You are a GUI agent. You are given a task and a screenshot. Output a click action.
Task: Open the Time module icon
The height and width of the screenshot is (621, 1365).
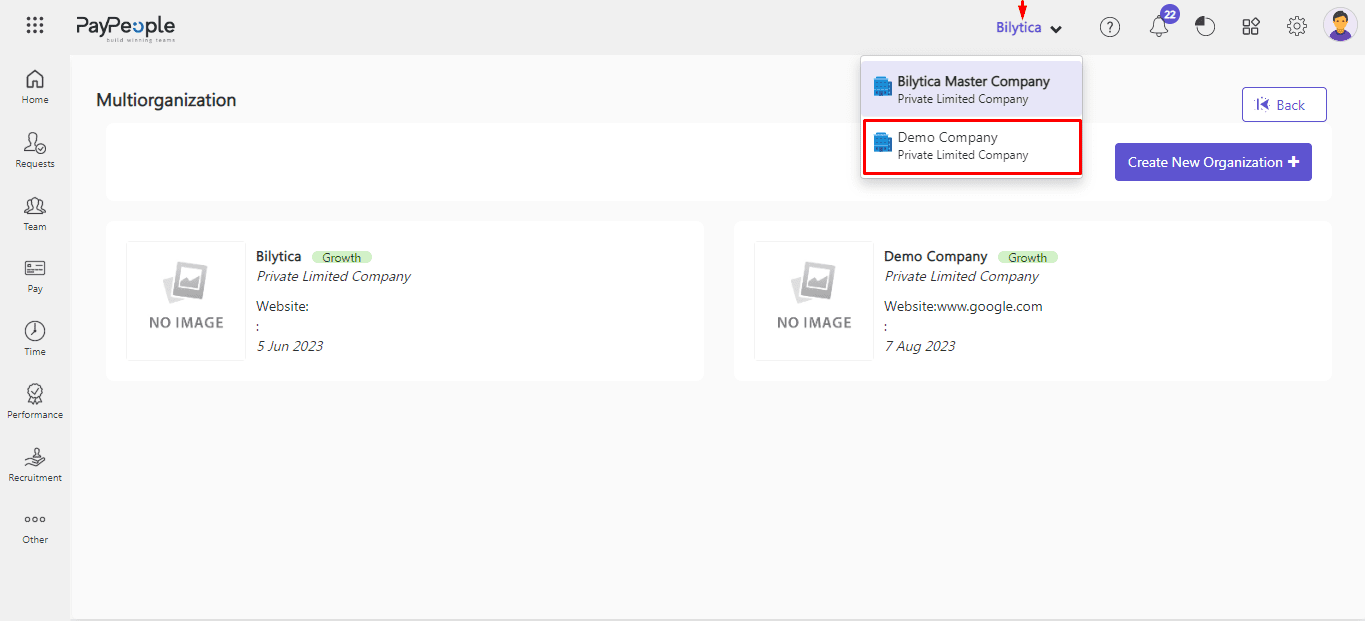coord(35,337)
